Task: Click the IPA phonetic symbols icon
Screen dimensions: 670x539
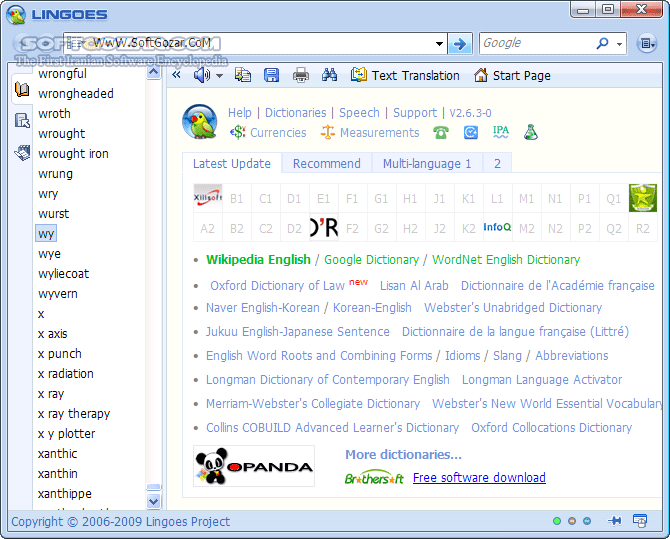Action: tap(500, 133)
